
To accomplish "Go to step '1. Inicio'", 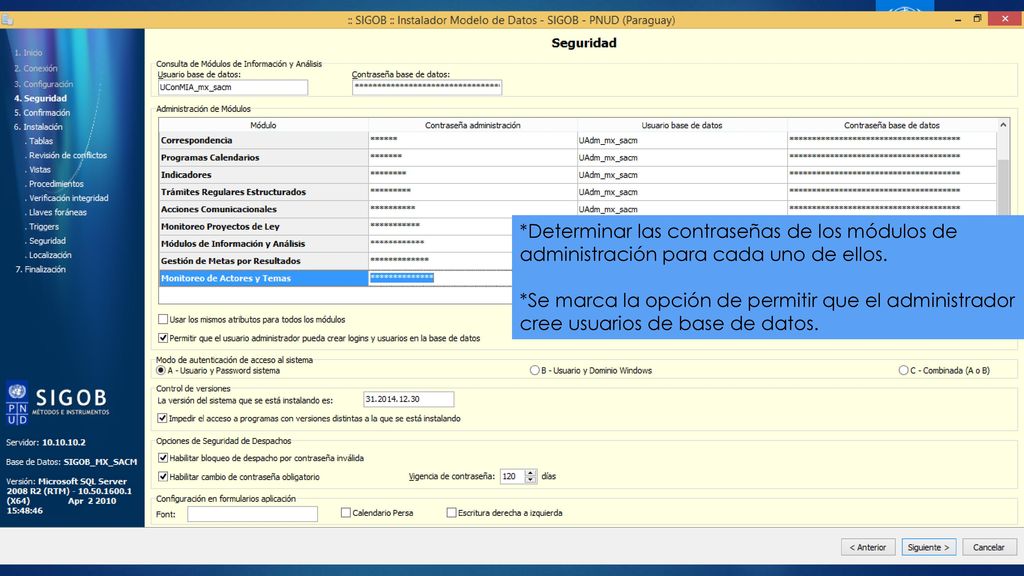I will tap(28, 53).
